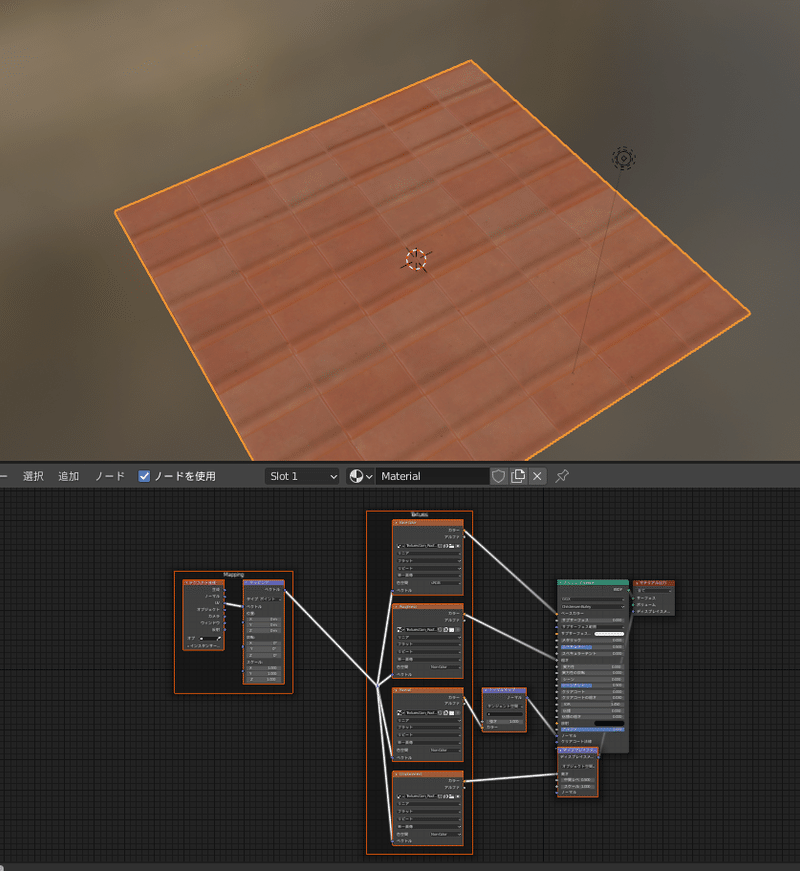The height and width of the screenshot is (871, 800).
Task: Click the open image folder icon in Base Color node
Action: [x=452, y=546]
